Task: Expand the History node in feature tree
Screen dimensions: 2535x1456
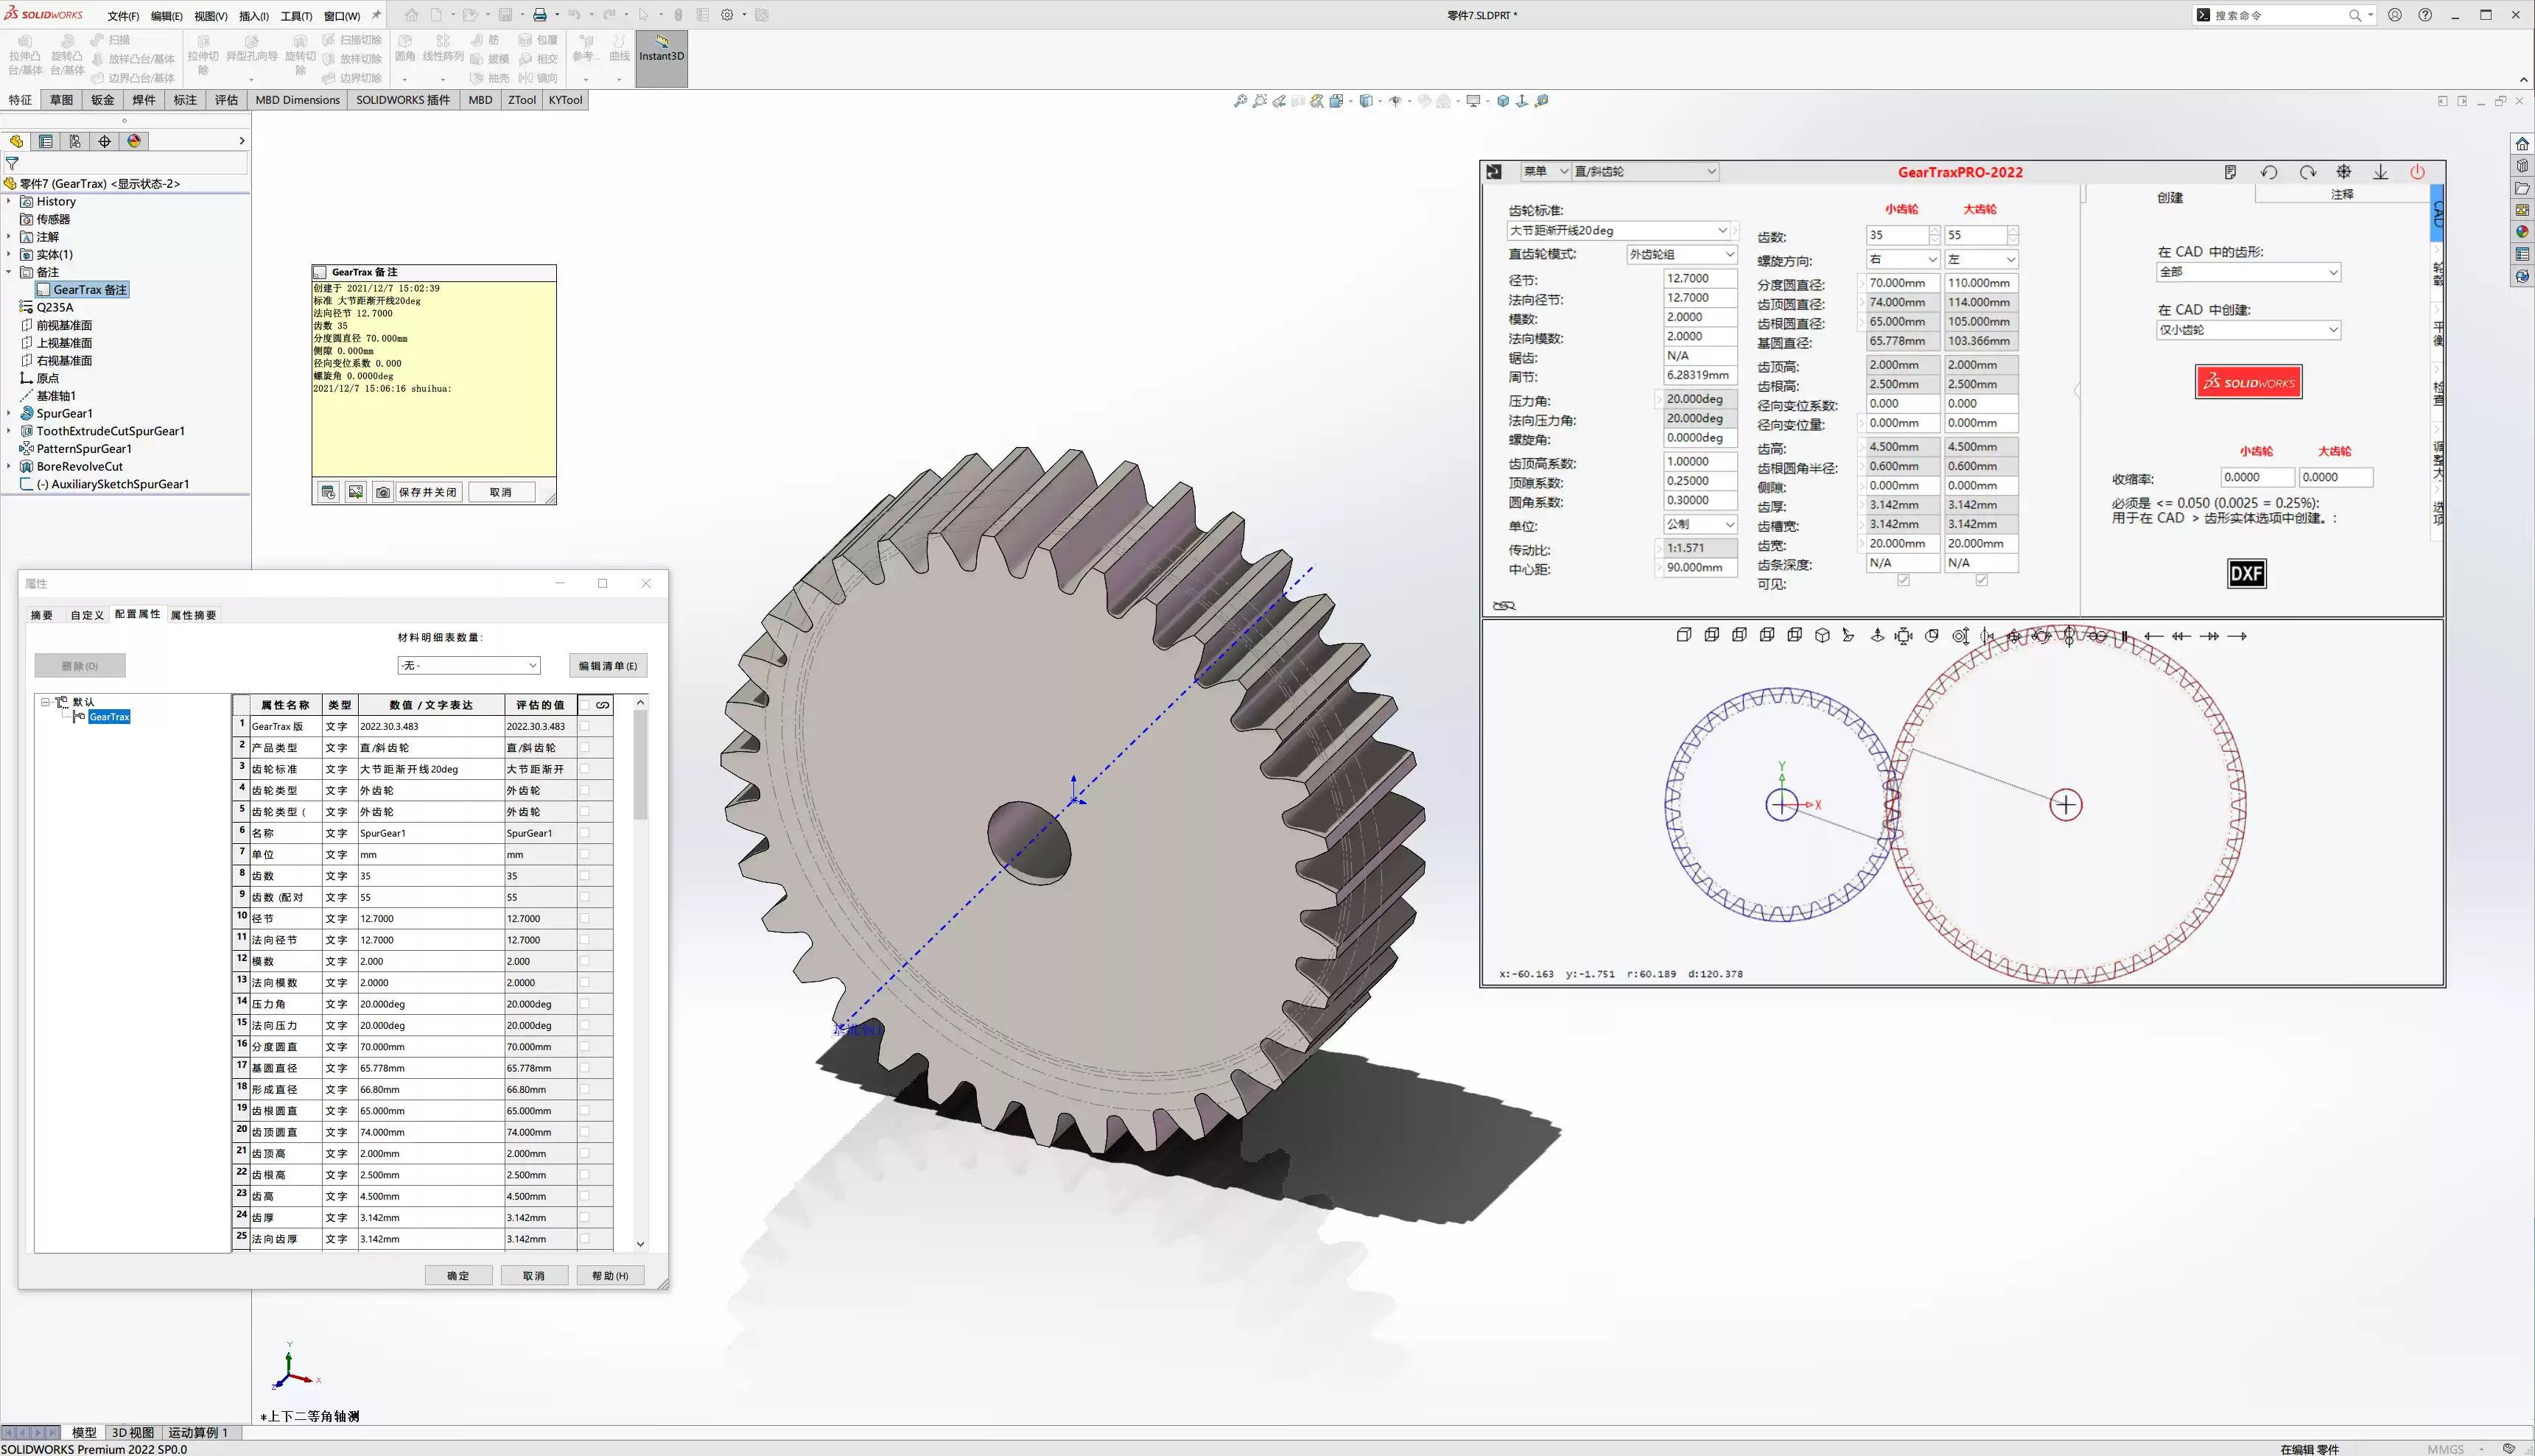Action: [x=9, y=201]
